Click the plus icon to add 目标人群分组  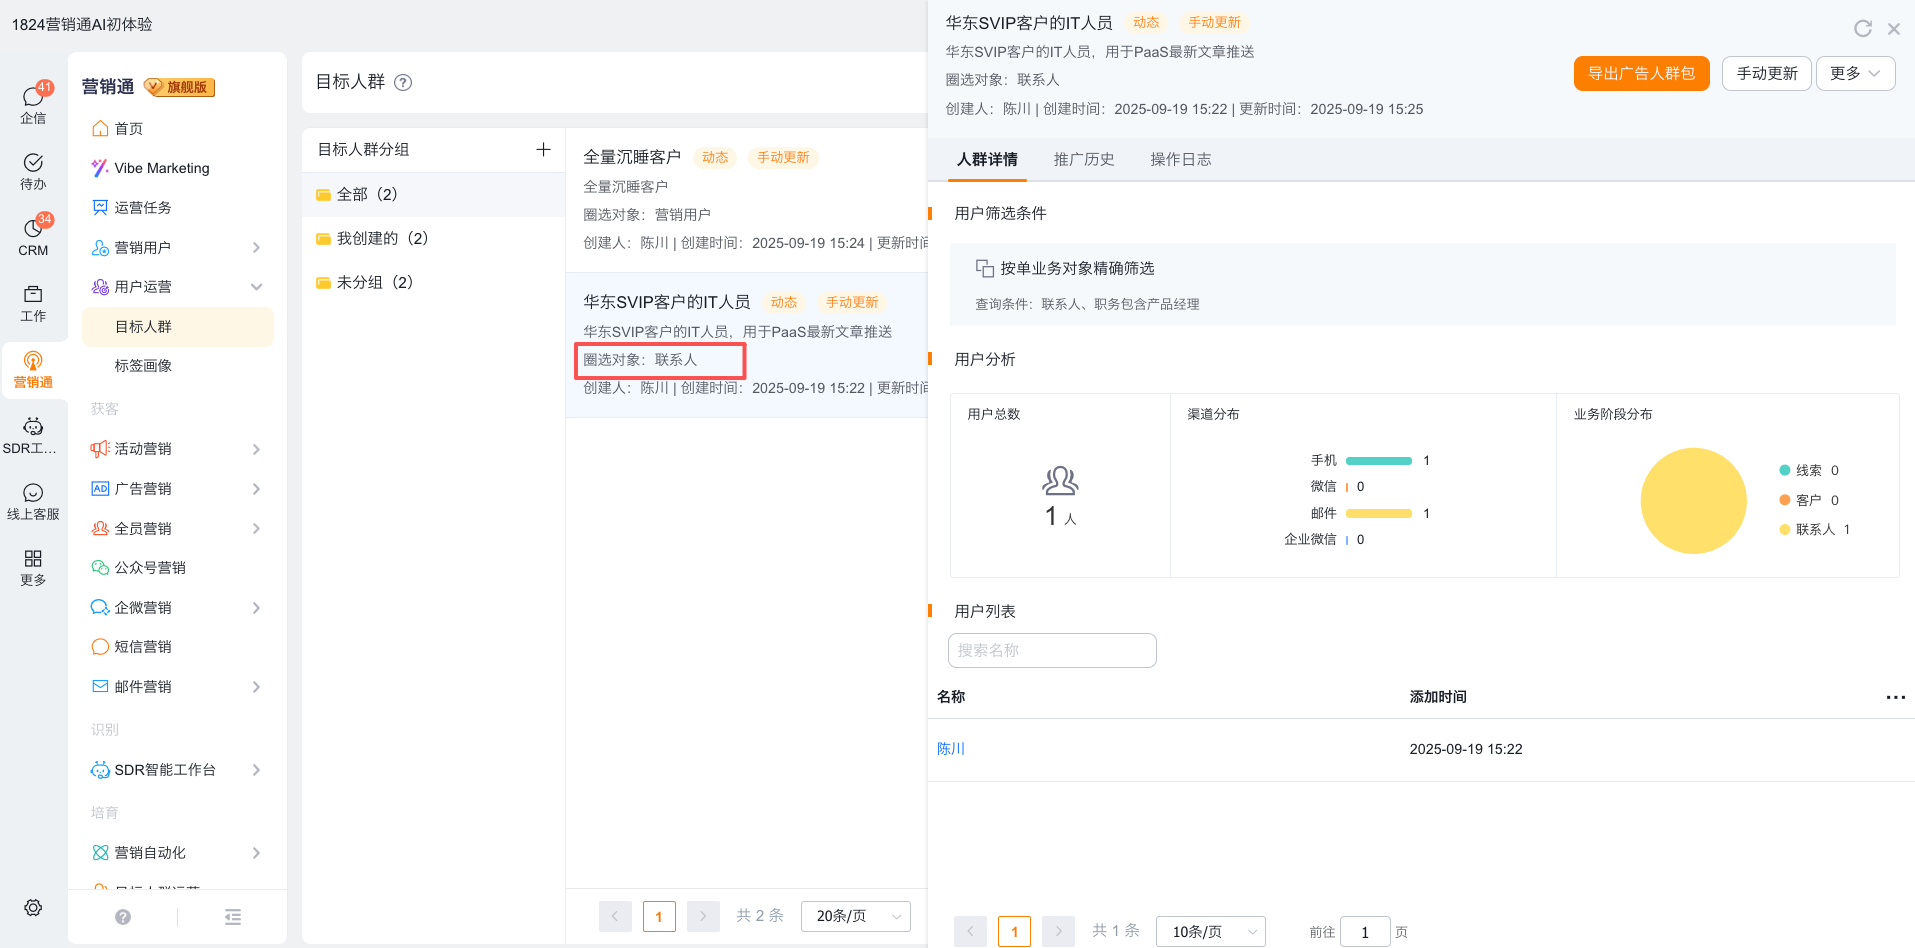(543, 149)
